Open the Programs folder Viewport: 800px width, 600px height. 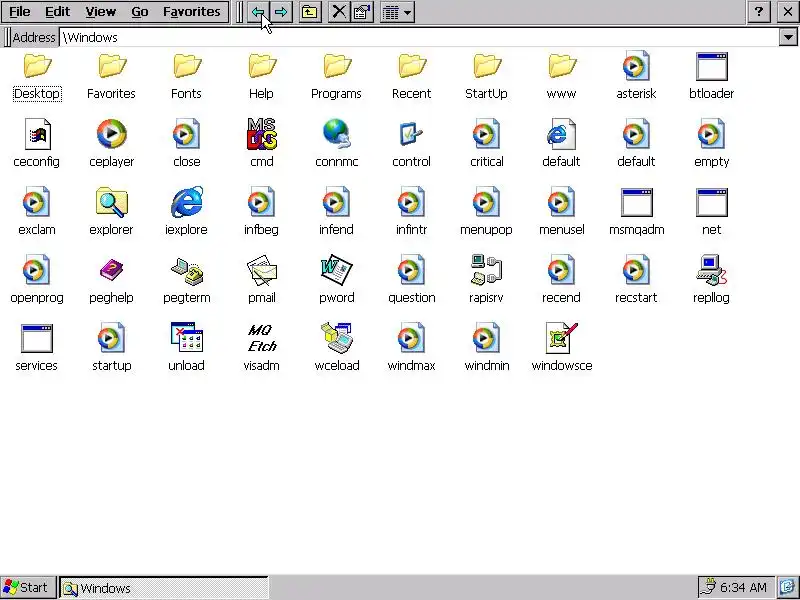337,66
